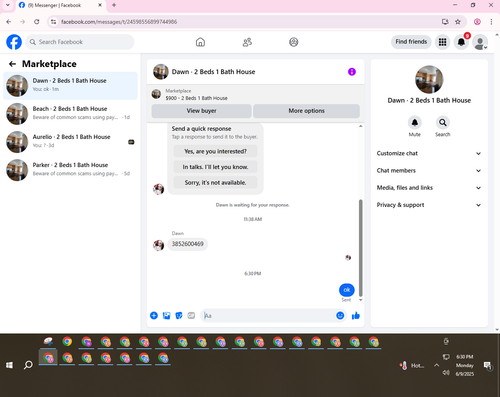Image resolution: width=500 pixels, height=397 pixels.
Task: Open the $900 - 2 Beds 1 Bath House listing
Action: tap(196, 98)
